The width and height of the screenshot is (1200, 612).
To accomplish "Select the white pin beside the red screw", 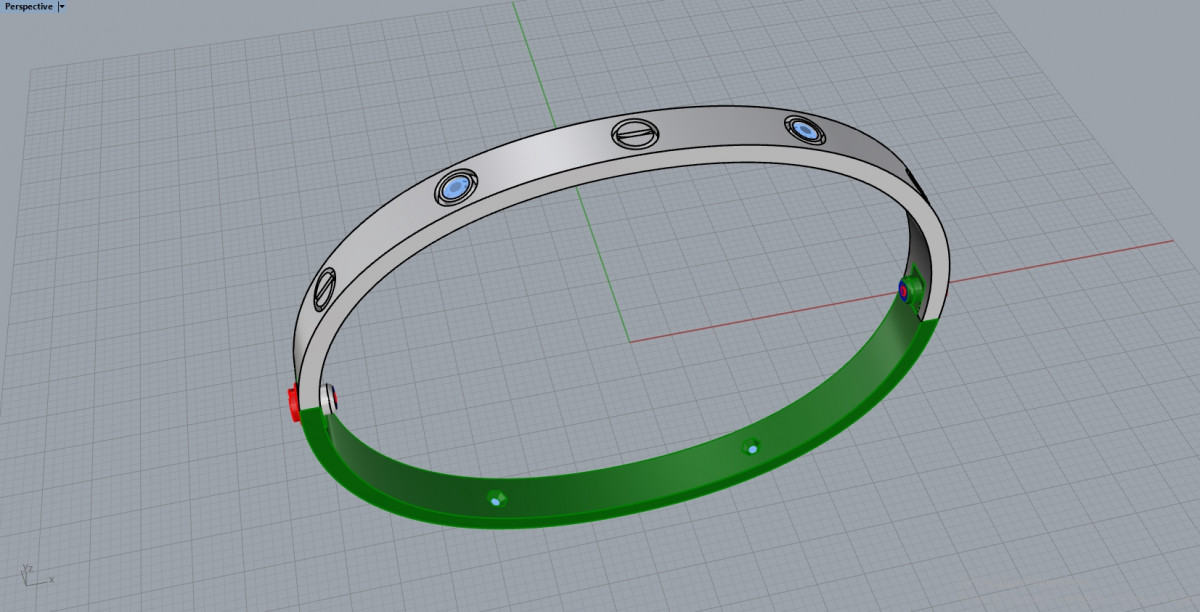I will [x=330, y=397].
